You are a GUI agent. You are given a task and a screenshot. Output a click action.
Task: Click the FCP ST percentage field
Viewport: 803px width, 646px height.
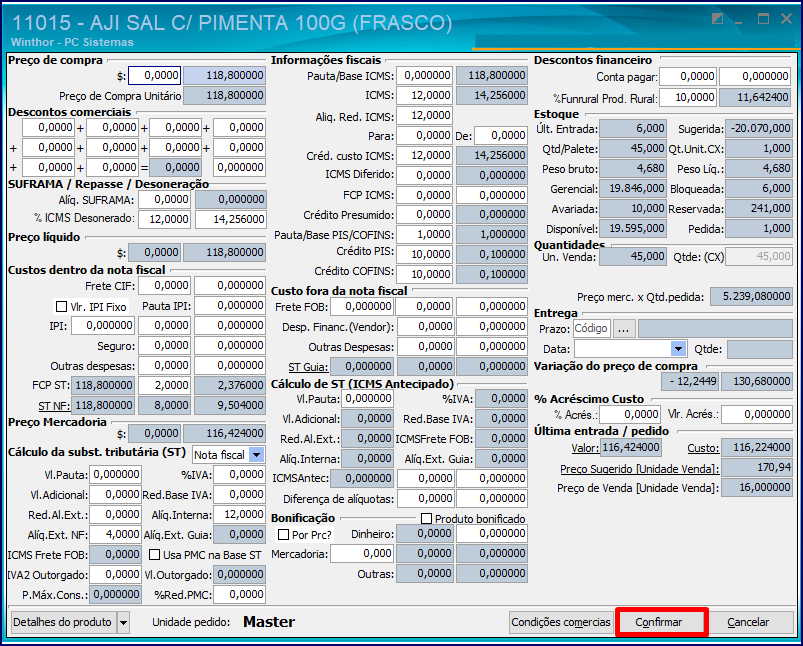[x=165, y=385]
